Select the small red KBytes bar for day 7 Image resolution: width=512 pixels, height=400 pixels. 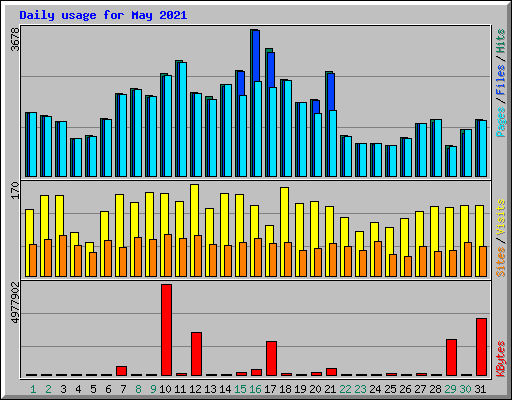pos(121,371)
